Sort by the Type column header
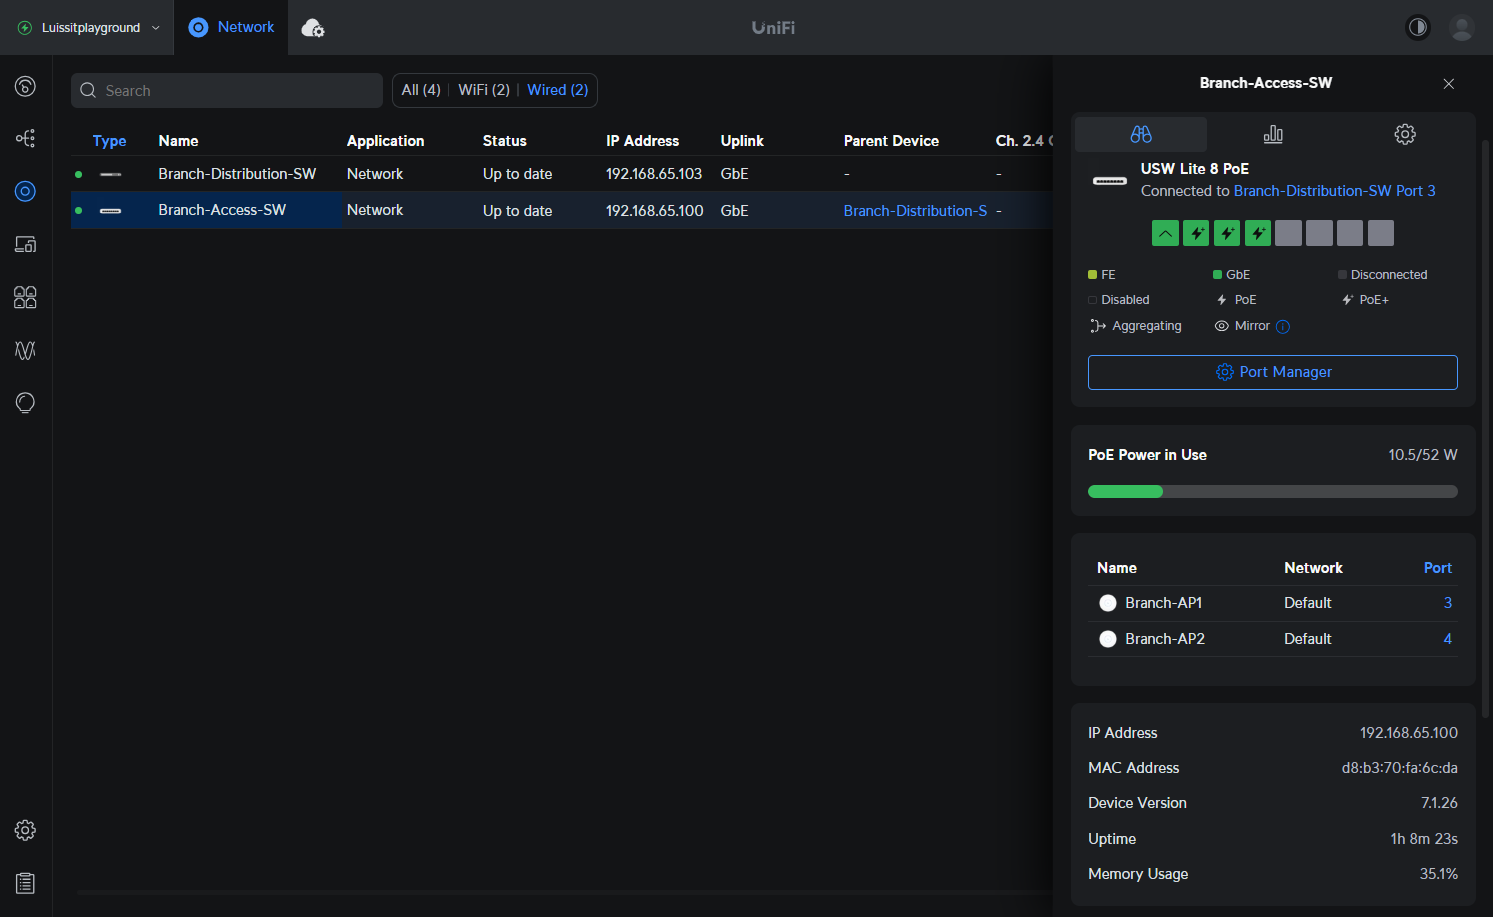The width and height of the screenshot is (1493, 917). pyautogui.click(x=109, y=141)
